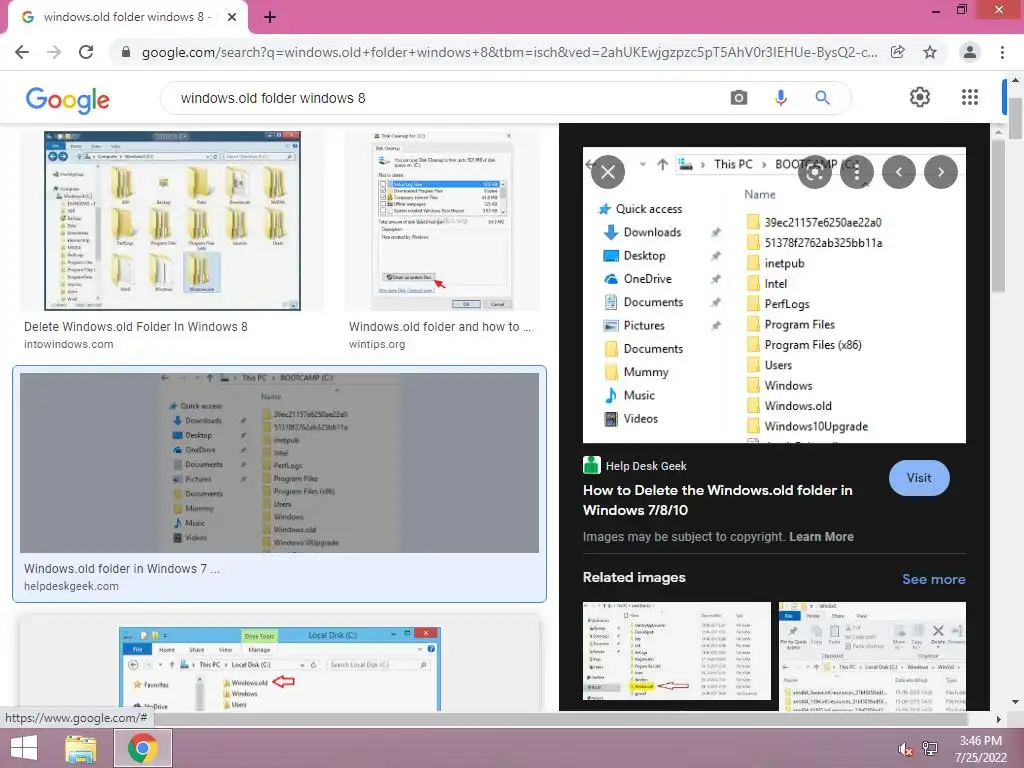Open File Explorer from the taskbar
The width and height of the screenshot is (1024, 768).
click(81, 748)
